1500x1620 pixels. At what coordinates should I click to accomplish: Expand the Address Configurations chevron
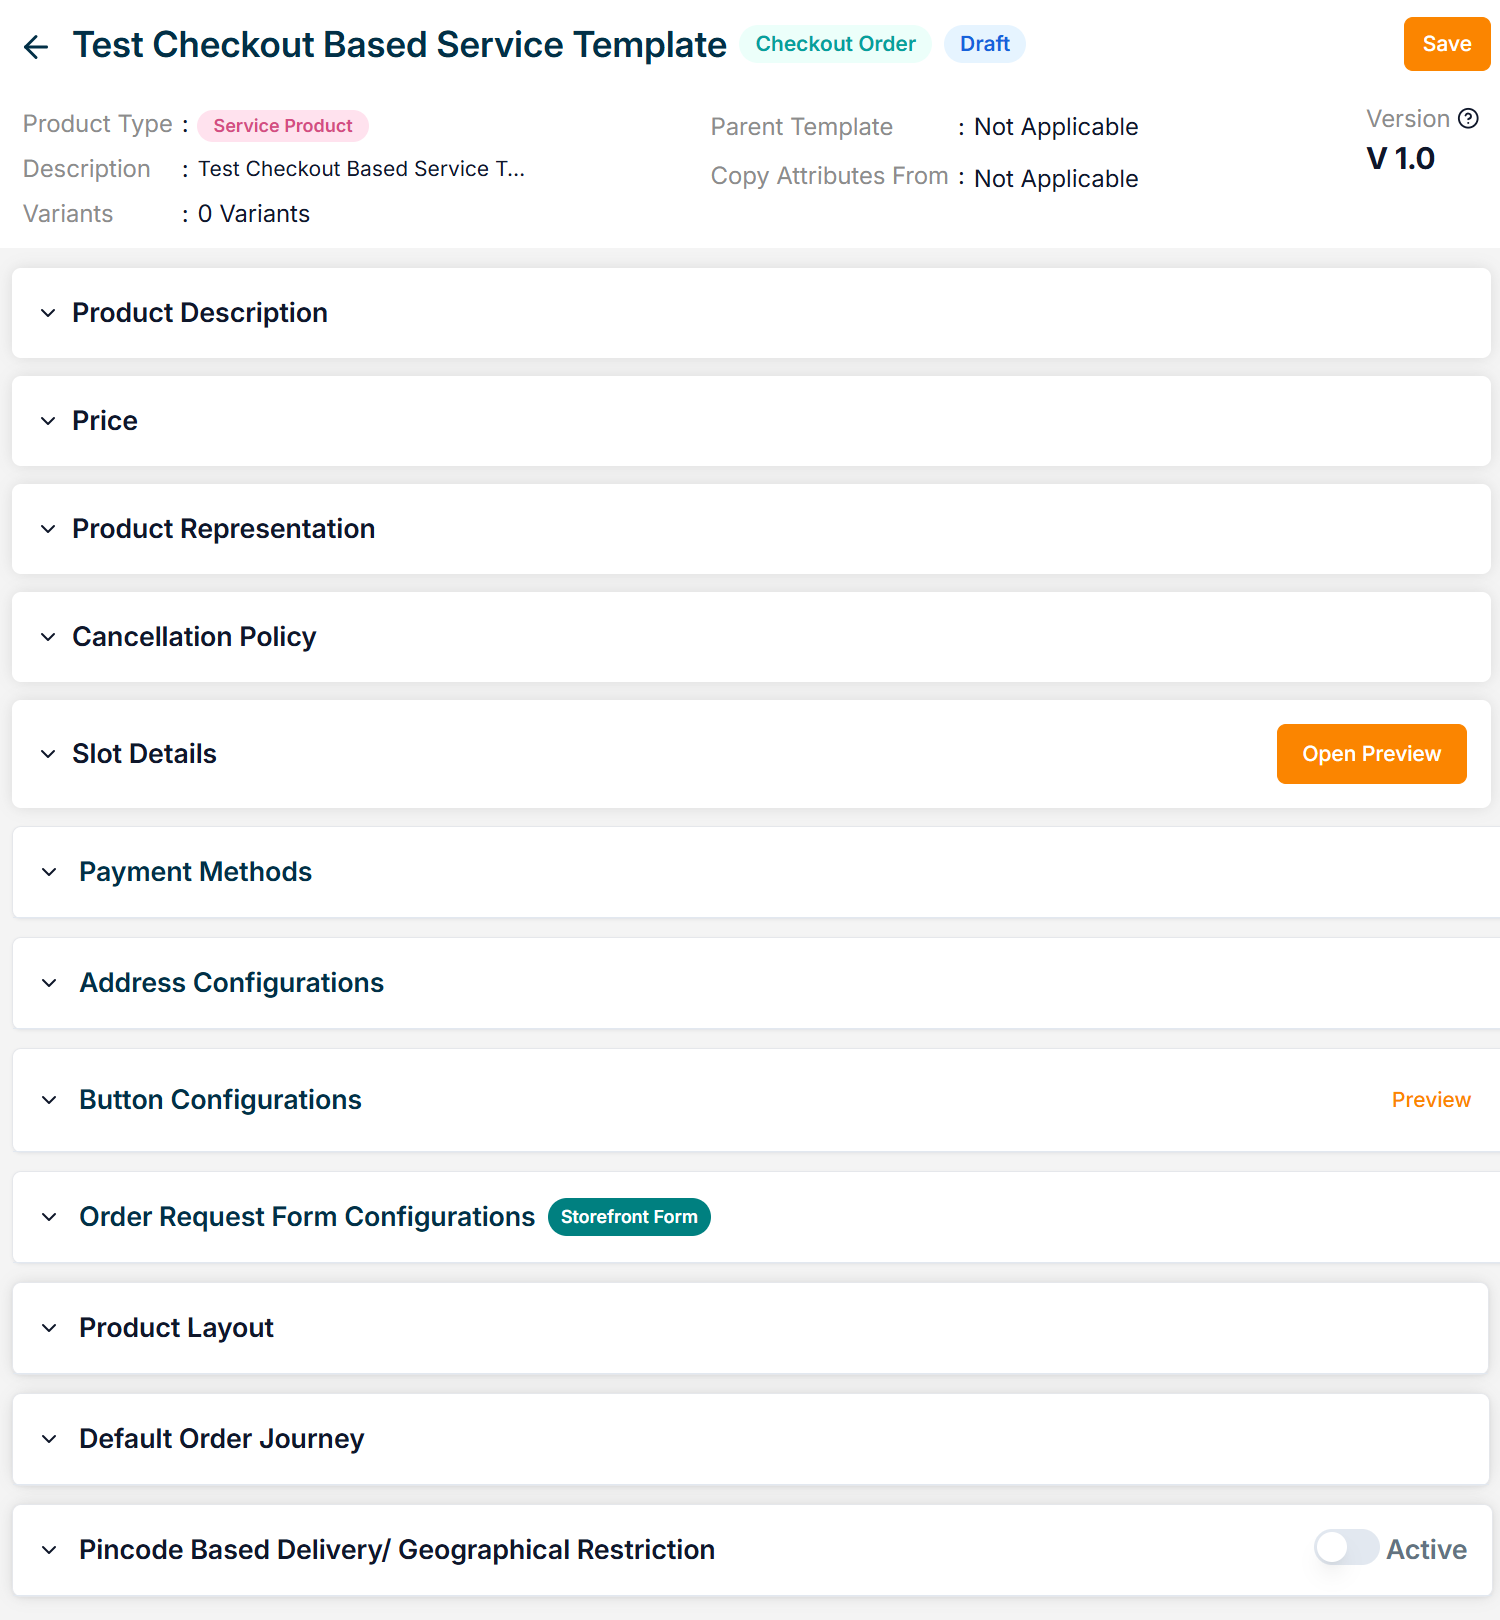[49, 983]
